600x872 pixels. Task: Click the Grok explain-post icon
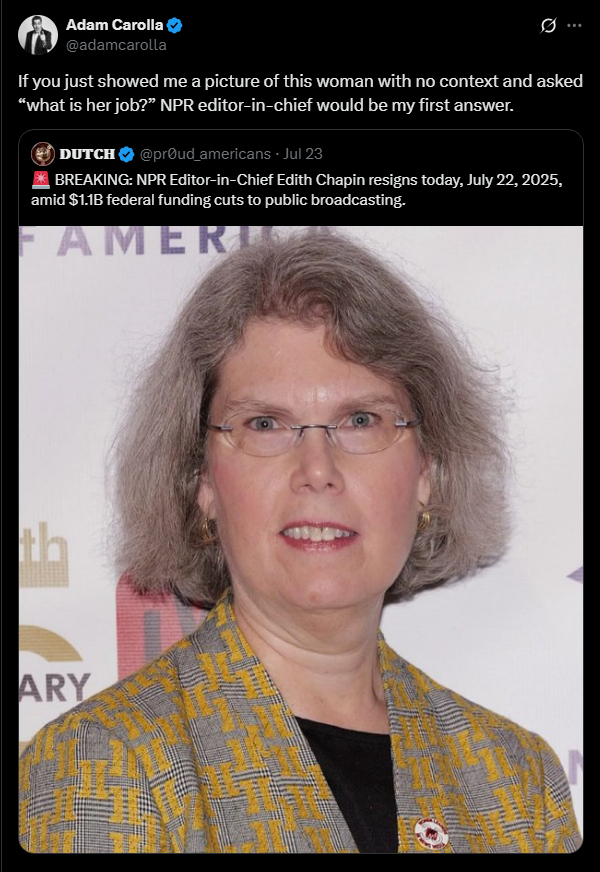pos(548,26)
